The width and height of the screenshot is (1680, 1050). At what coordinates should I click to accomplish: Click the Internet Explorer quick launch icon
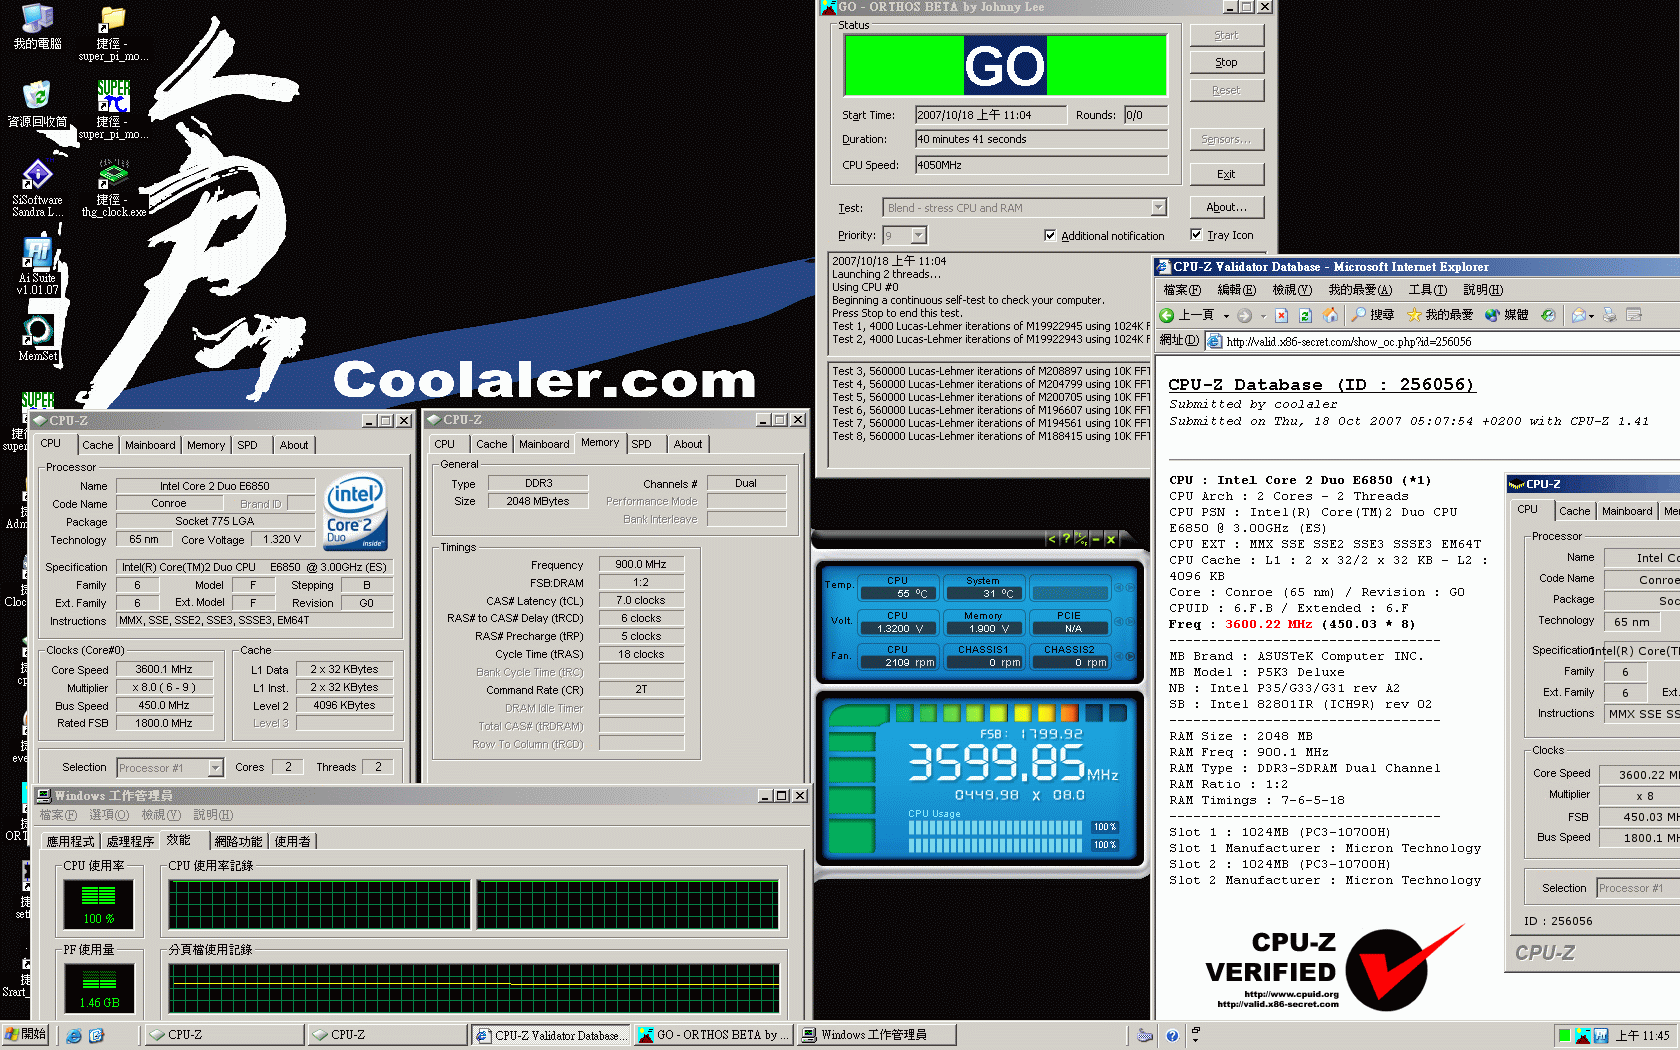74,1036
